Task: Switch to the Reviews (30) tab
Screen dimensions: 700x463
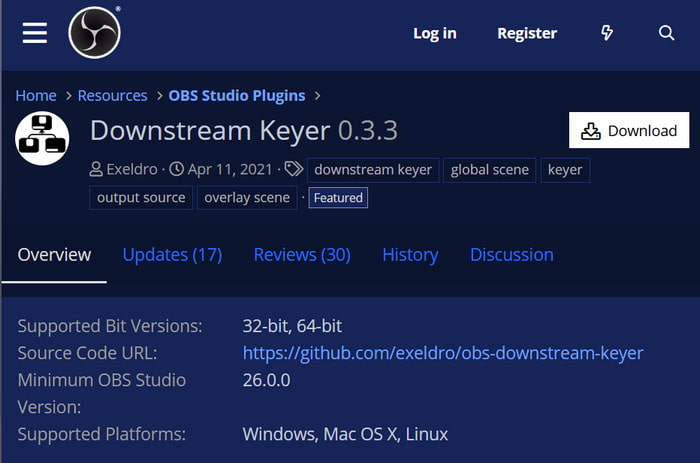Action: (x=302, y=255)
